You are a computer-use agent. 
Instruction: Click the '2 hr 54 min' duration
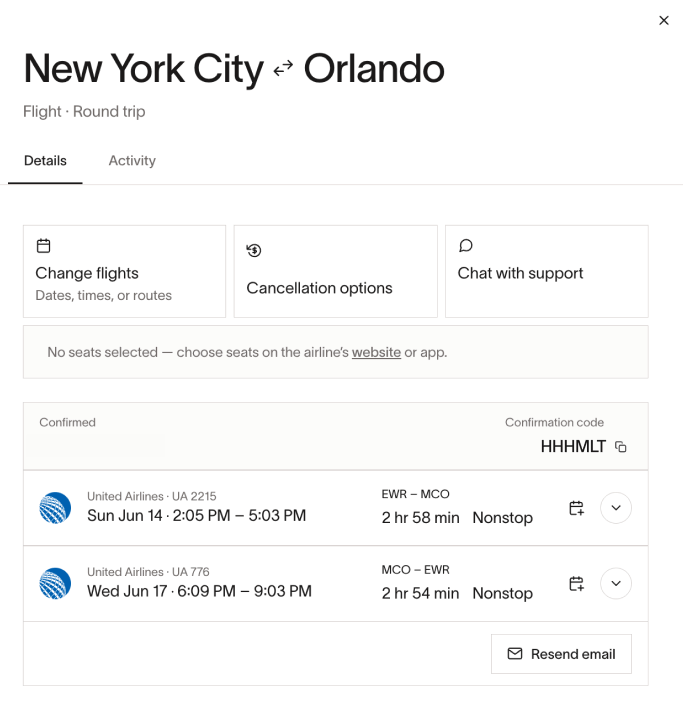point(420,593)
